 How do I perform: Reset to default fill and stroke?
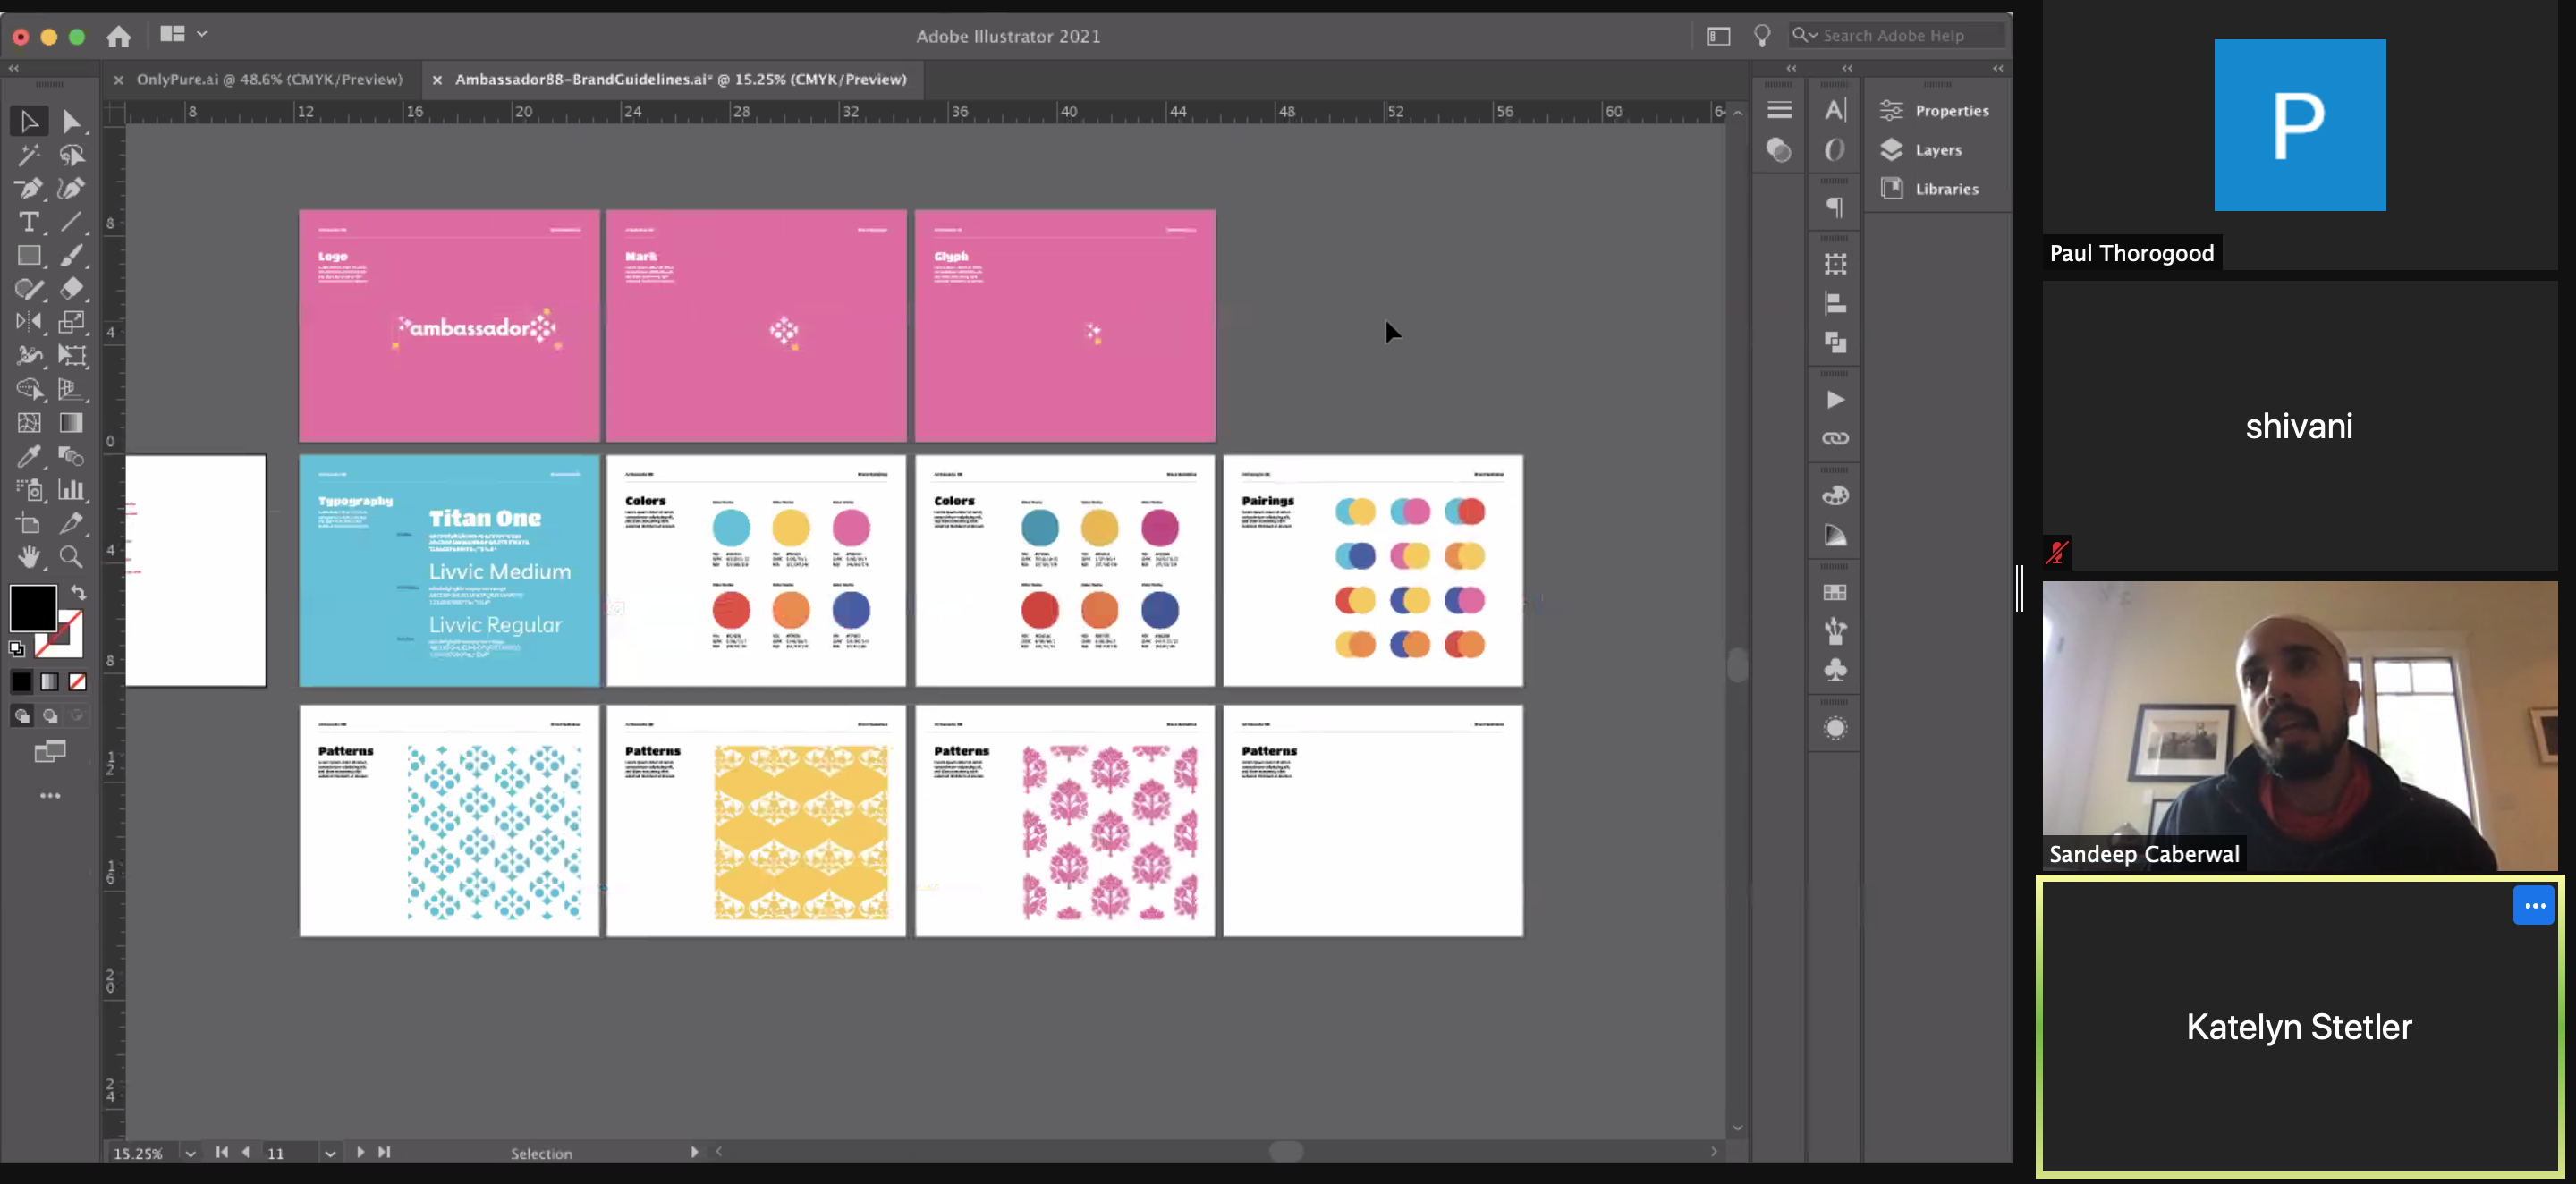17,649
